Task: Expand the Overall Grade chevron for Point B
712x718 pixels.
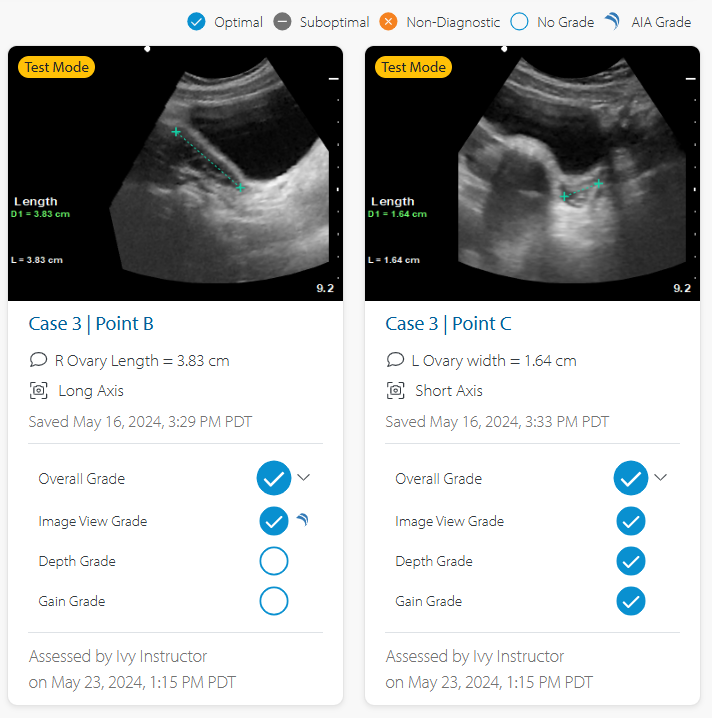Action: (x=304, y=478)
